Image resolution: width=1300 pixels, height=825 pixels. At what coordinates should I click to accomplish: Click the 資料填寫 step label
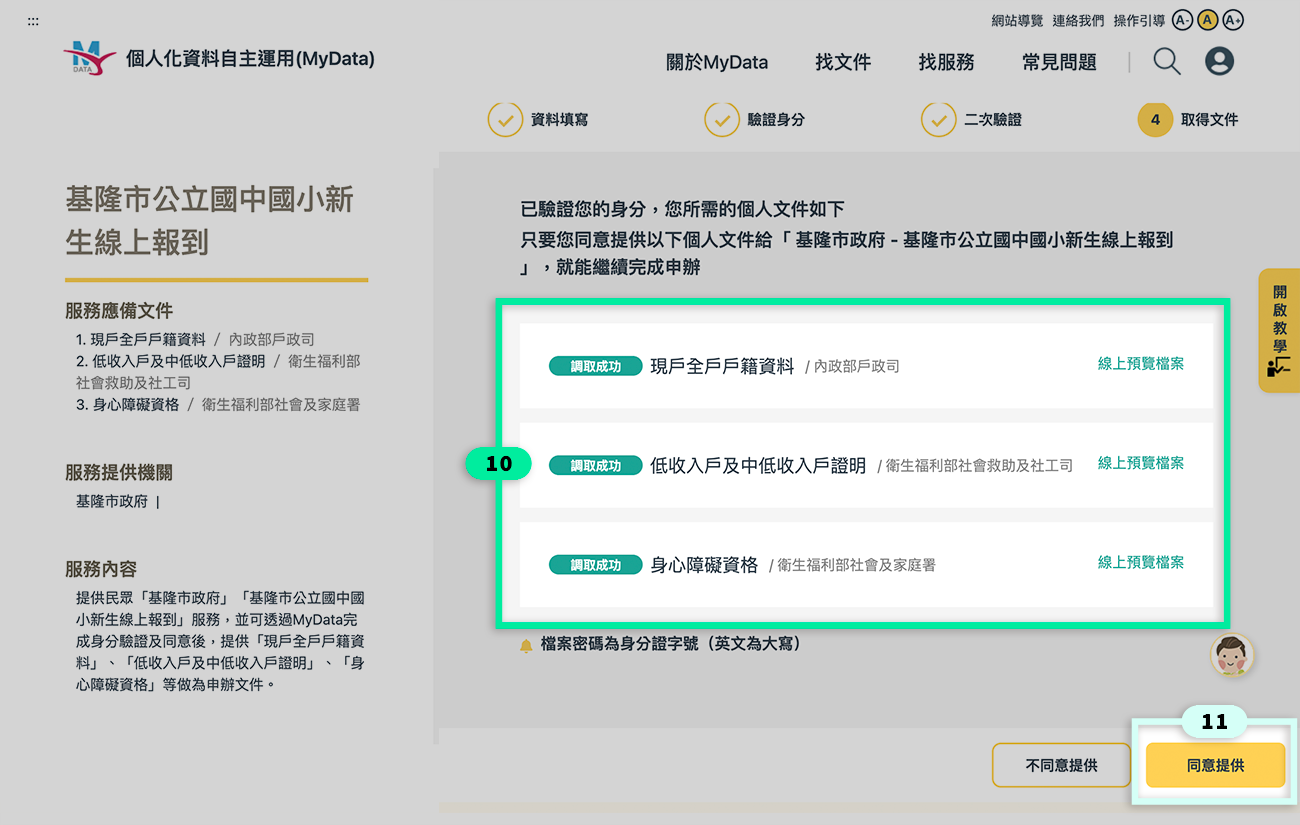click(559, 120)
